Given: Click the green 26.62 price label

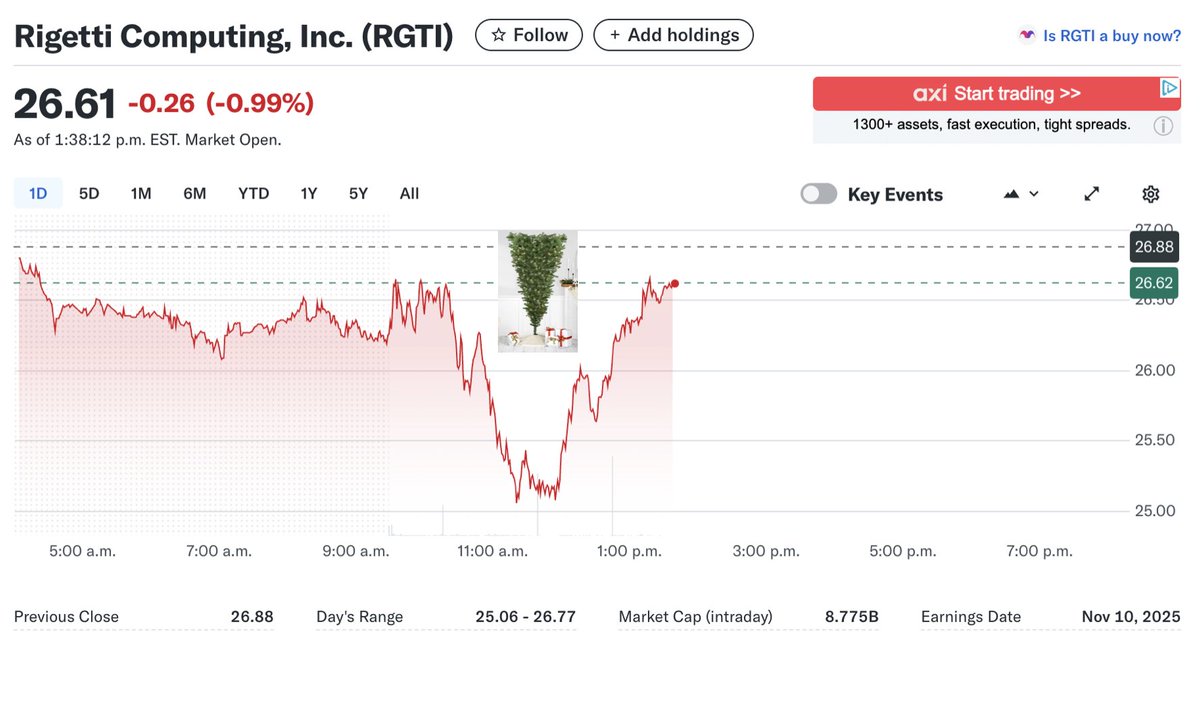Looking at the screenshot, I should point(1154,283).
